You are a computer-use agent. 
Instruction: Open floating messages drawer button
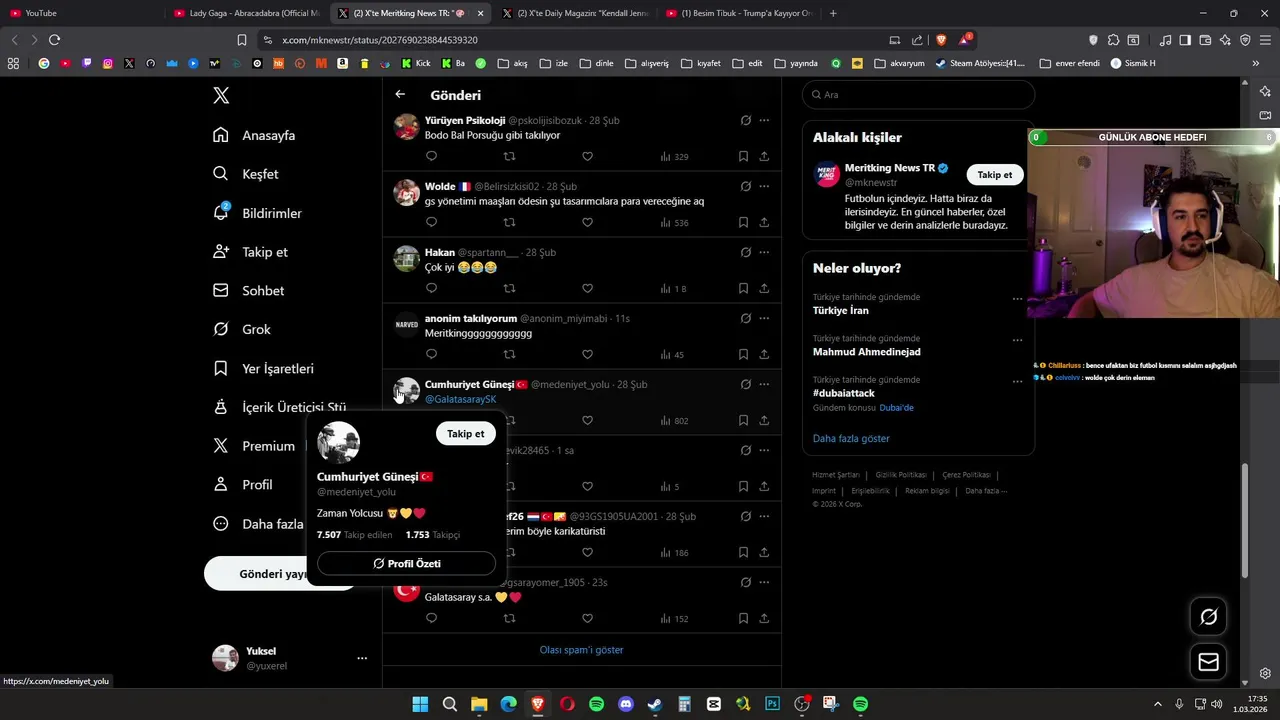point(1208,662)
